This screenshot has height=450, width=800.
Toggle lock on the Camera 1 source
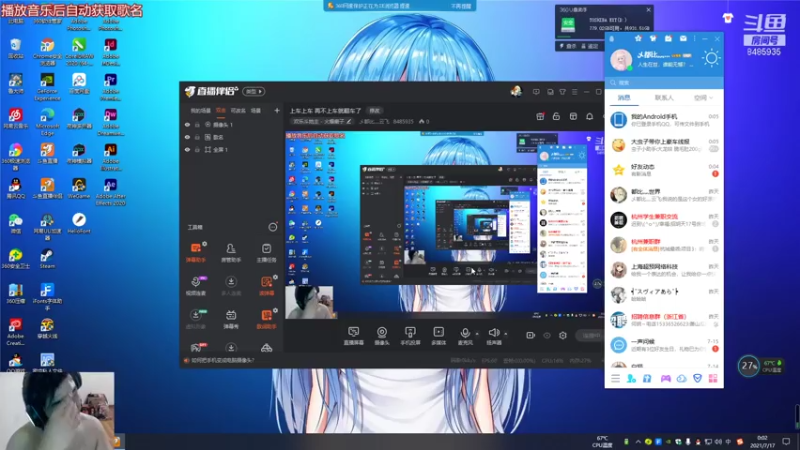click(x=197, y=124)
